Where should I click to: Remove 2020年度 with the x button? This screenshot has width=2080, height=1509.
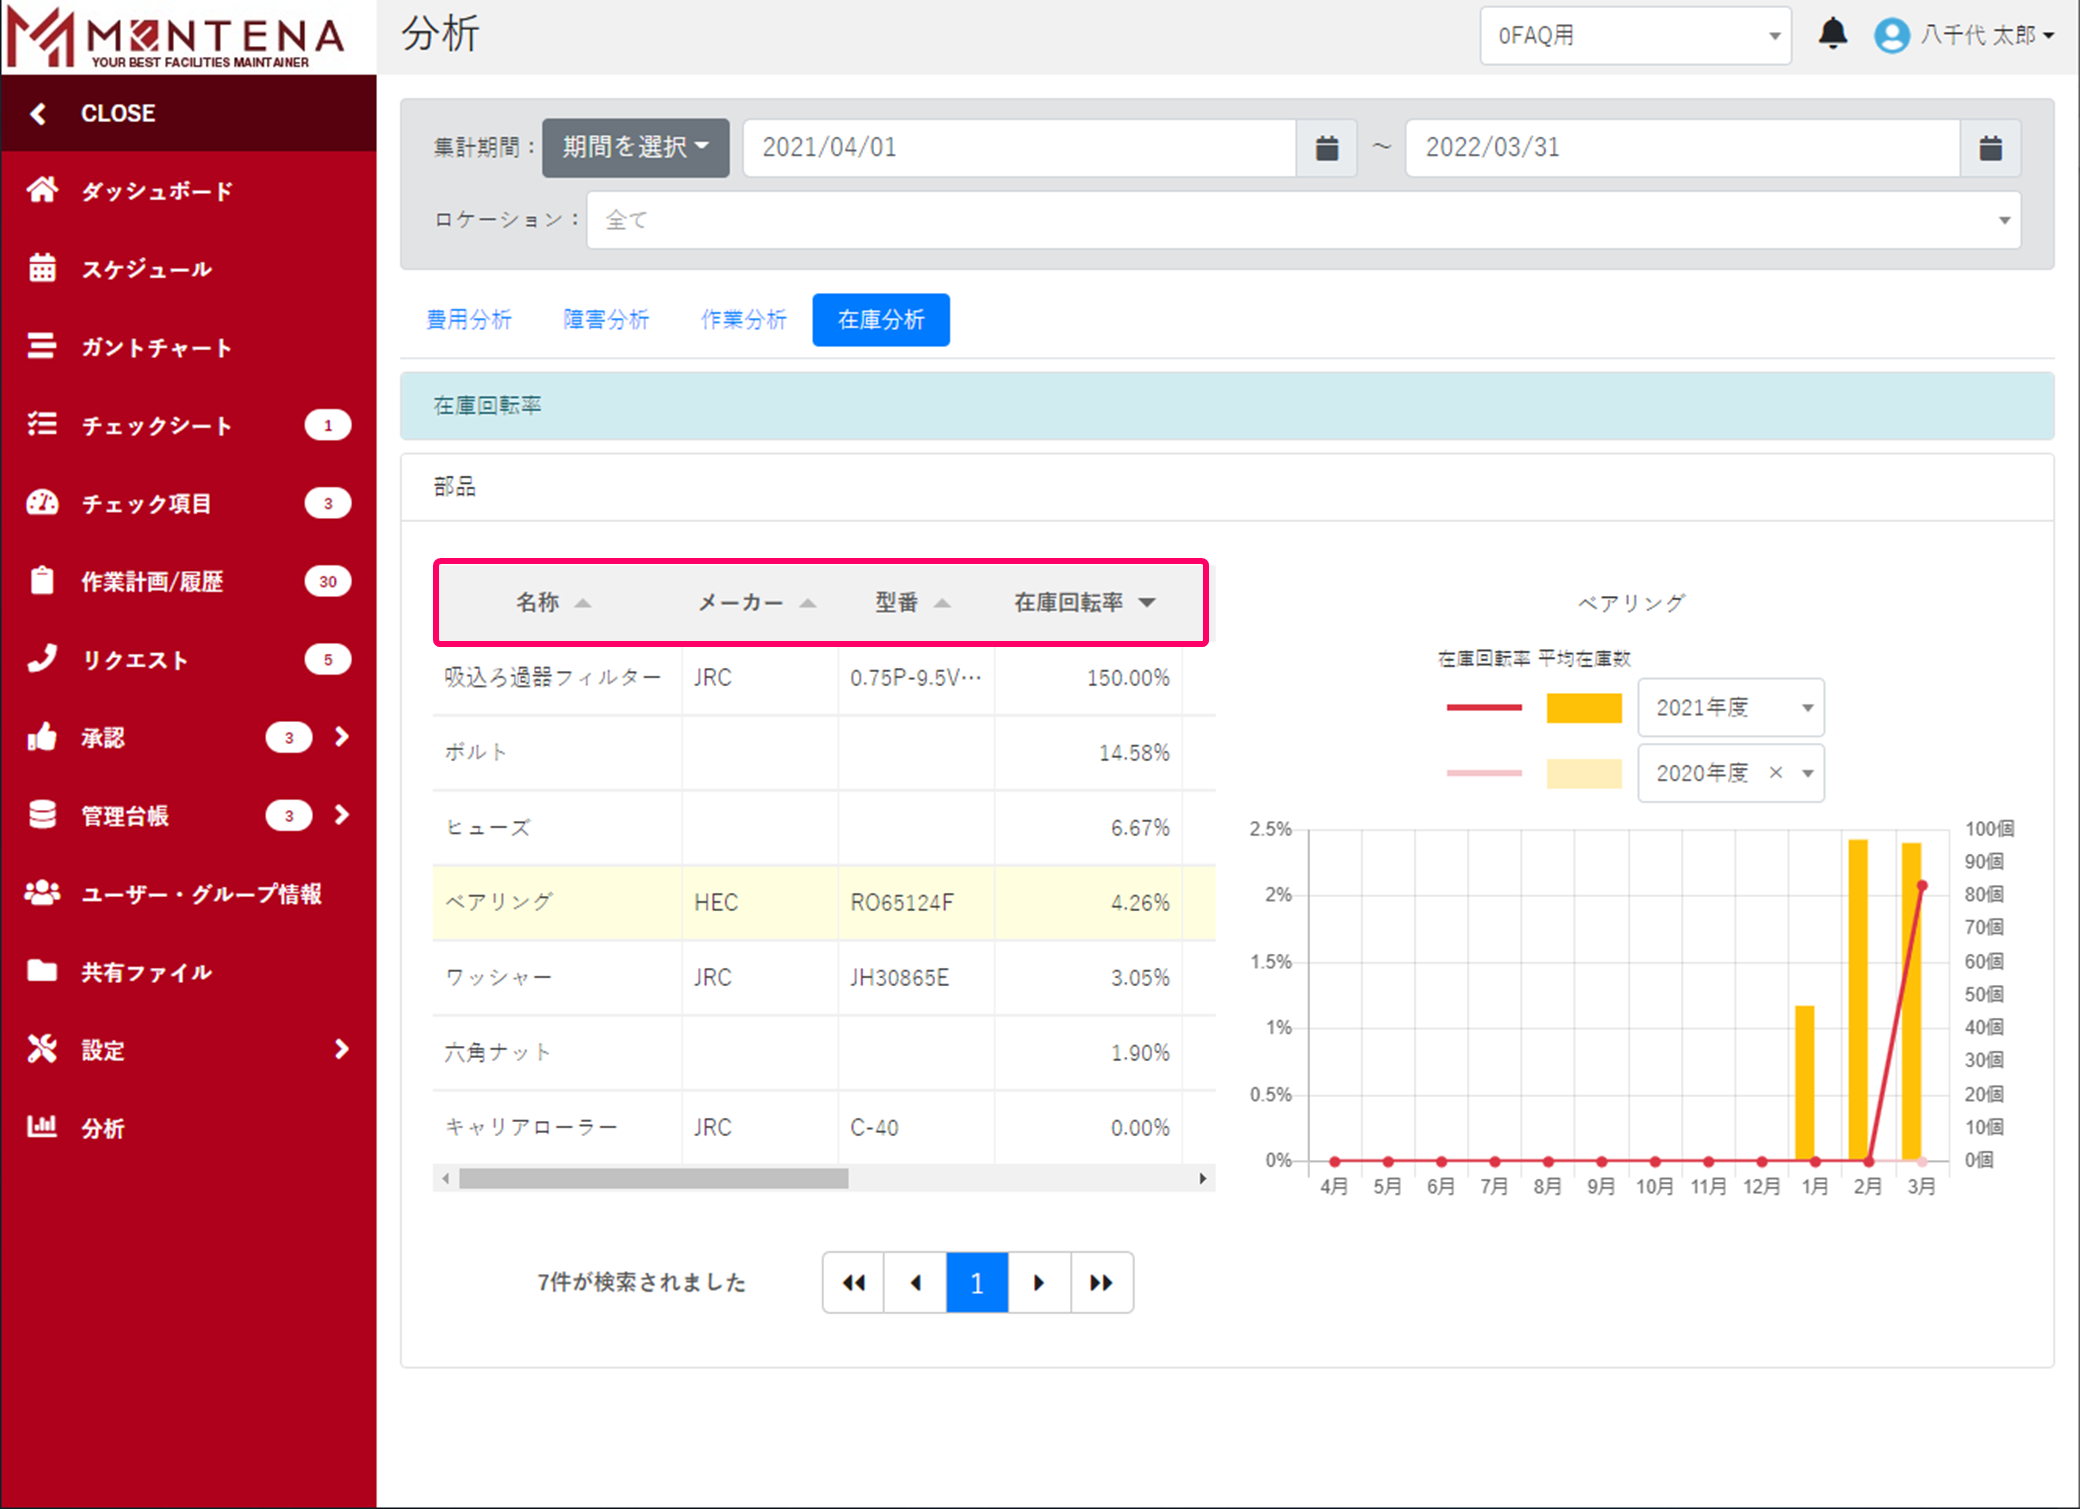click(1776, 772)
